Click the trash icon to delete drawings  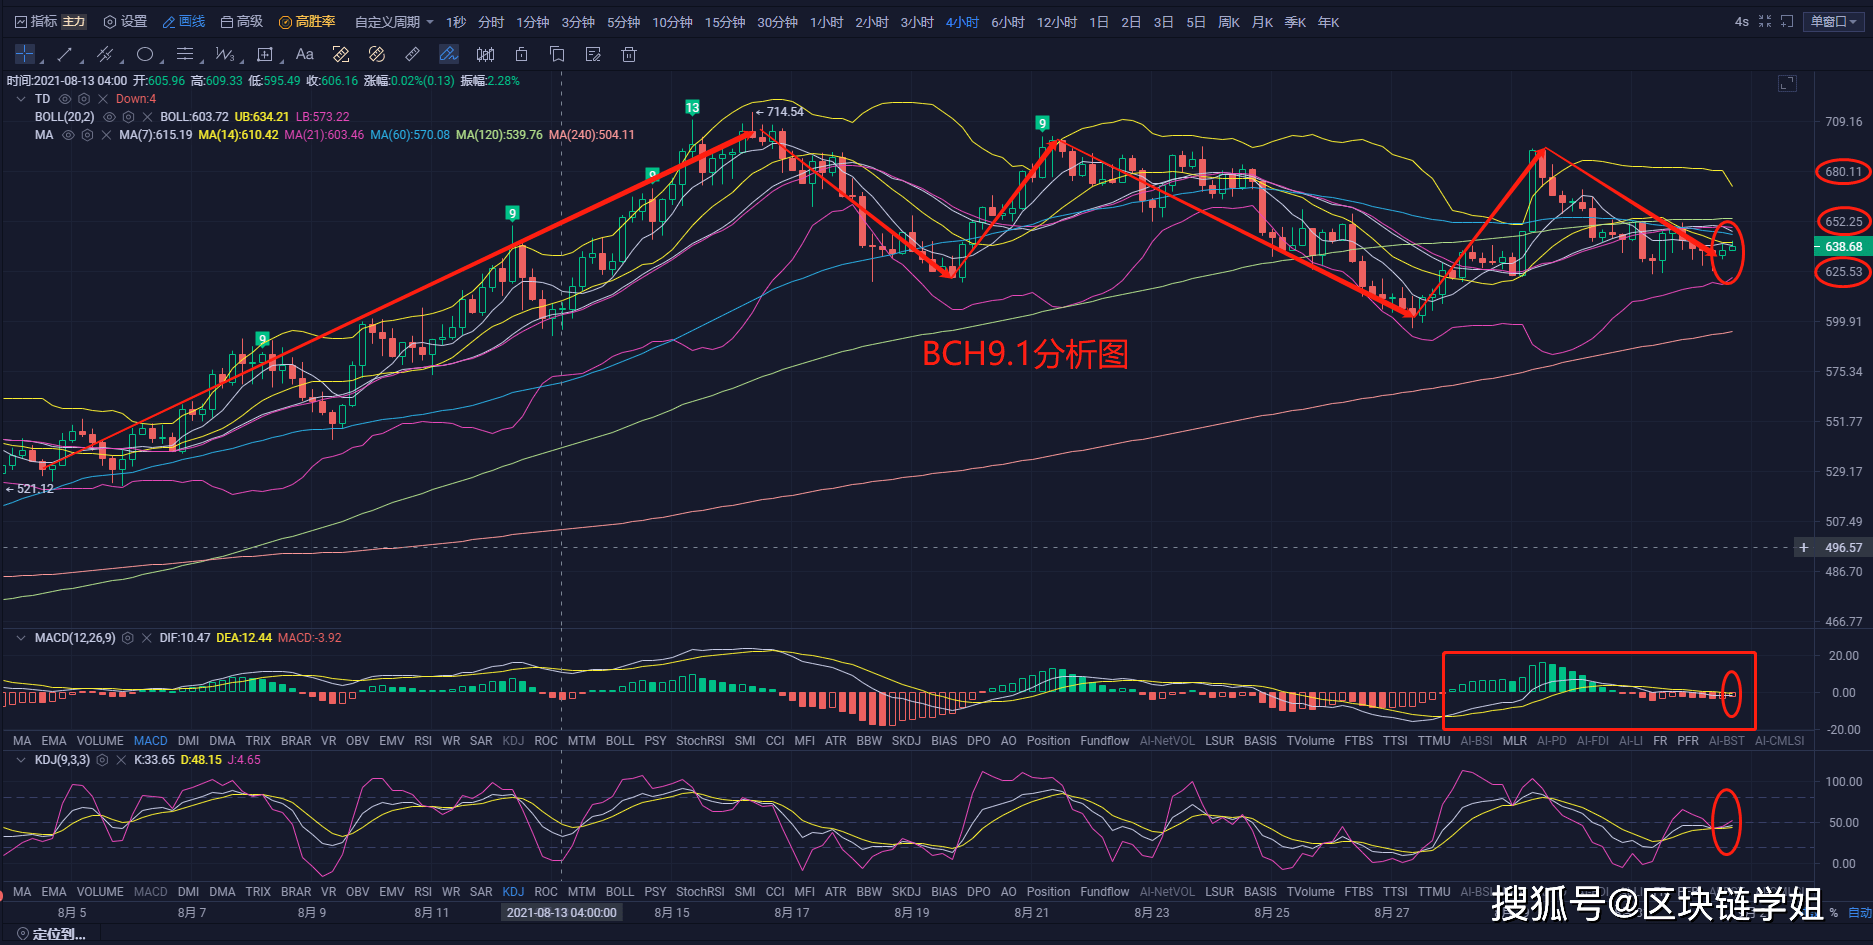click(629, 54)
